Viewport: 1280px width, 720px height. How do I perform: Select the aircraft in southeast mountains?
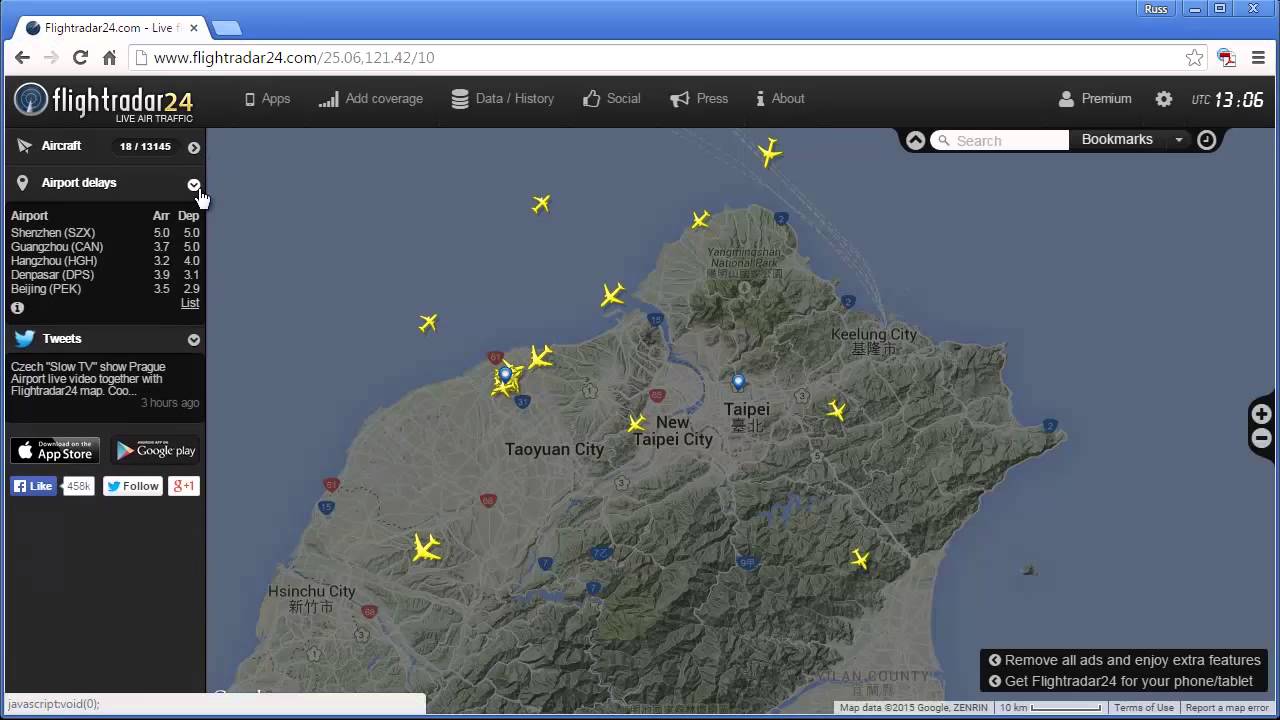pyautogui.click(x=860, y=560)
